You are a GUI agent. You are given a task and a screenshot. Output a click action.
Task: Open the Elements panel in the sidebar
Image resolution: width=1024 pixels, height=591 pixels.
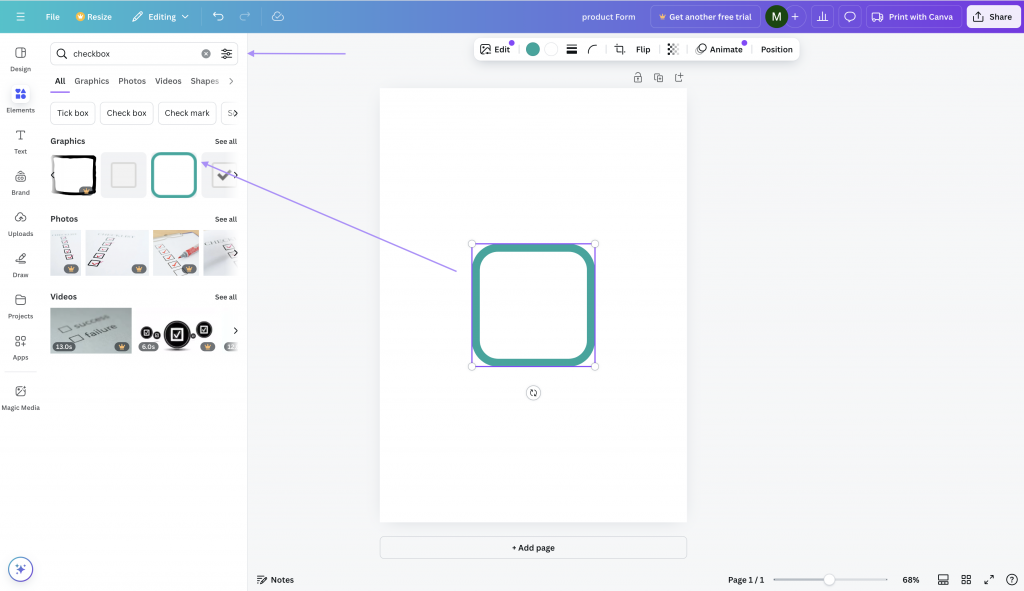coord(20,96)
